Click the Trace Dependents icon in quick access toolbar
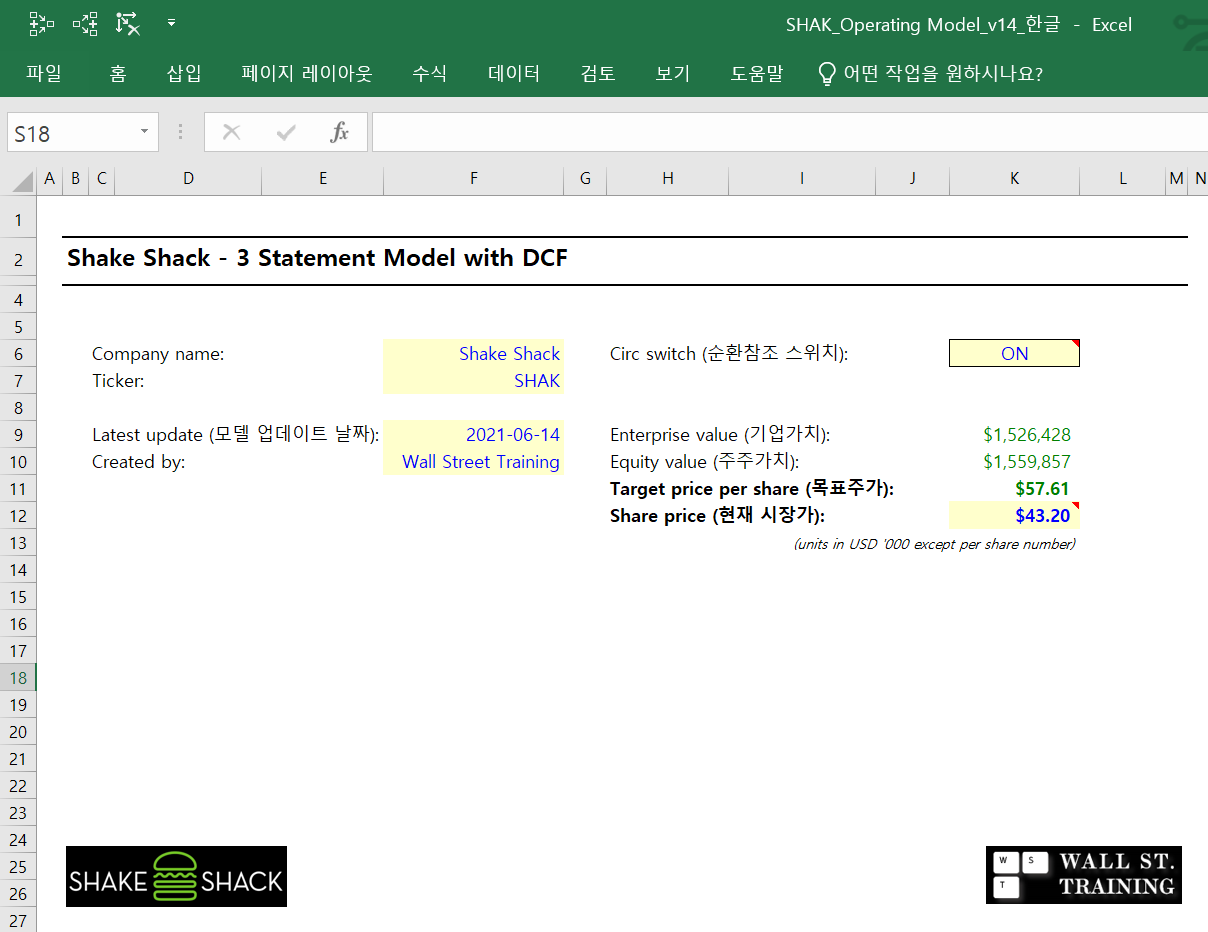1208x932 pixels. 85,24
